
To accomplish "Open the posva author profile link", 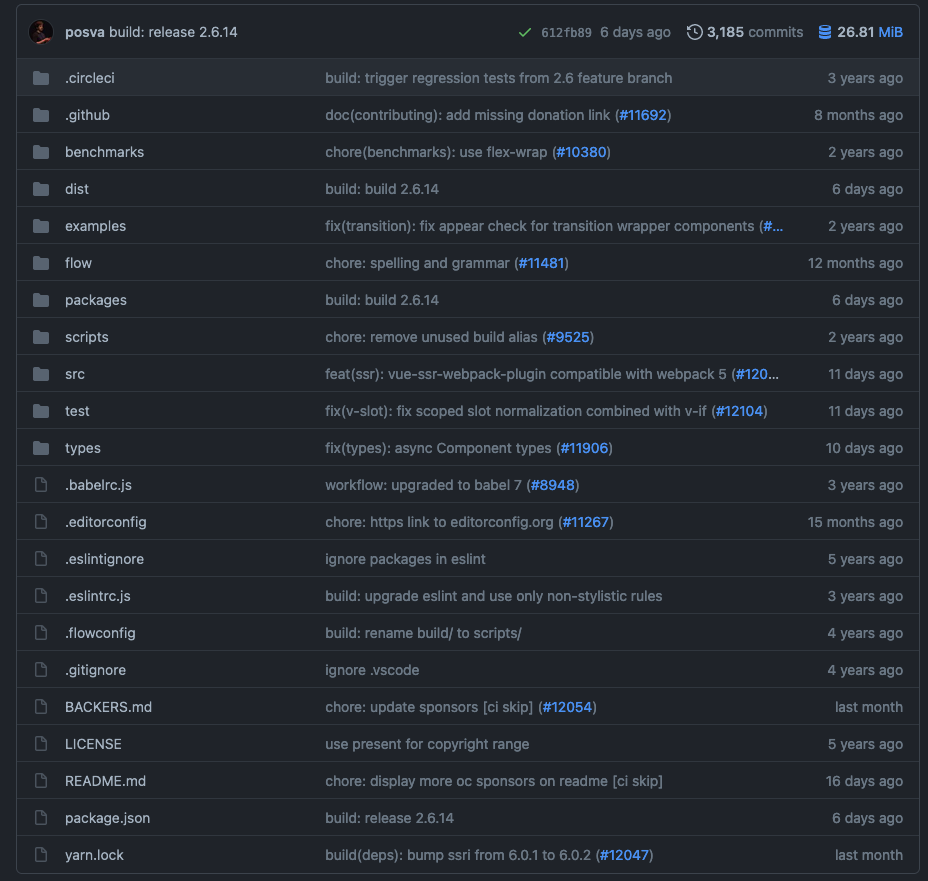I will click(x=85, y=32).
